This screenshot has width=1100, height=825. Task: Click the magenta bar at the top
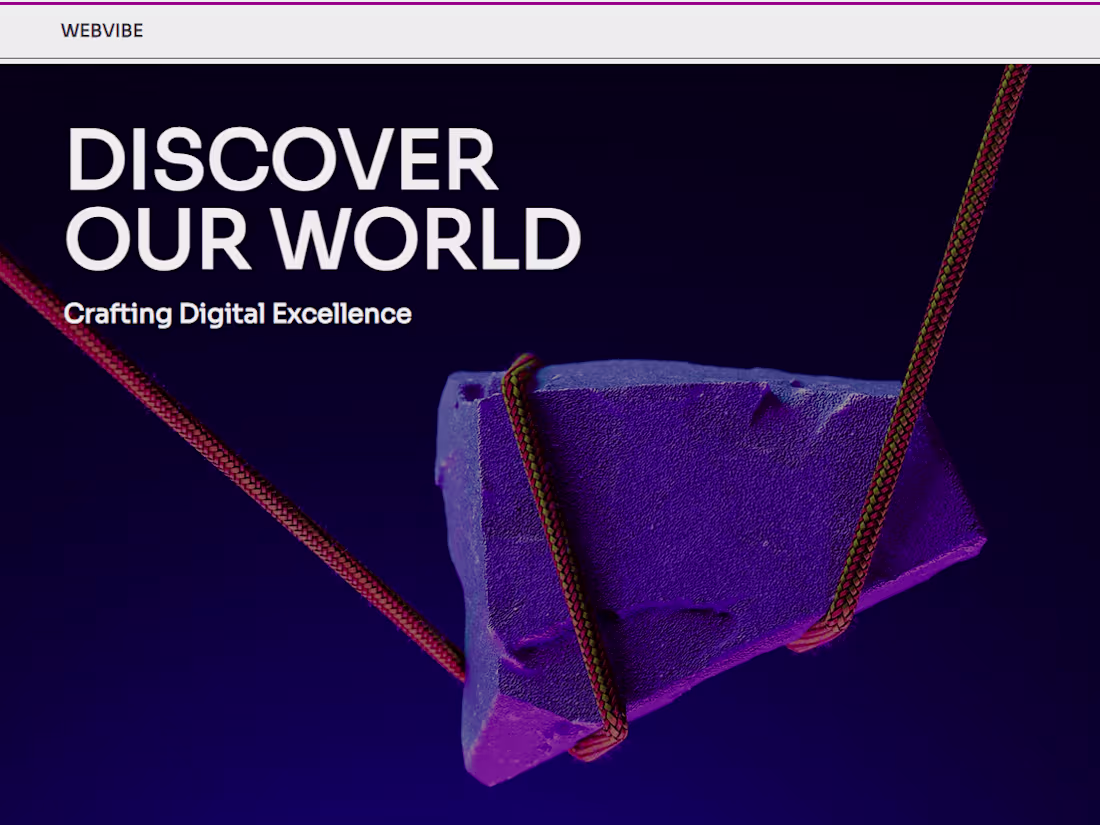coord(550,4)
